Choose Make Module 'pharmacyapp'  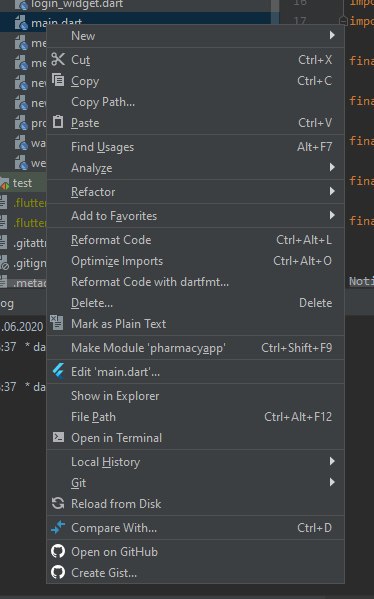pyautogui.click(x=195, y=348)
